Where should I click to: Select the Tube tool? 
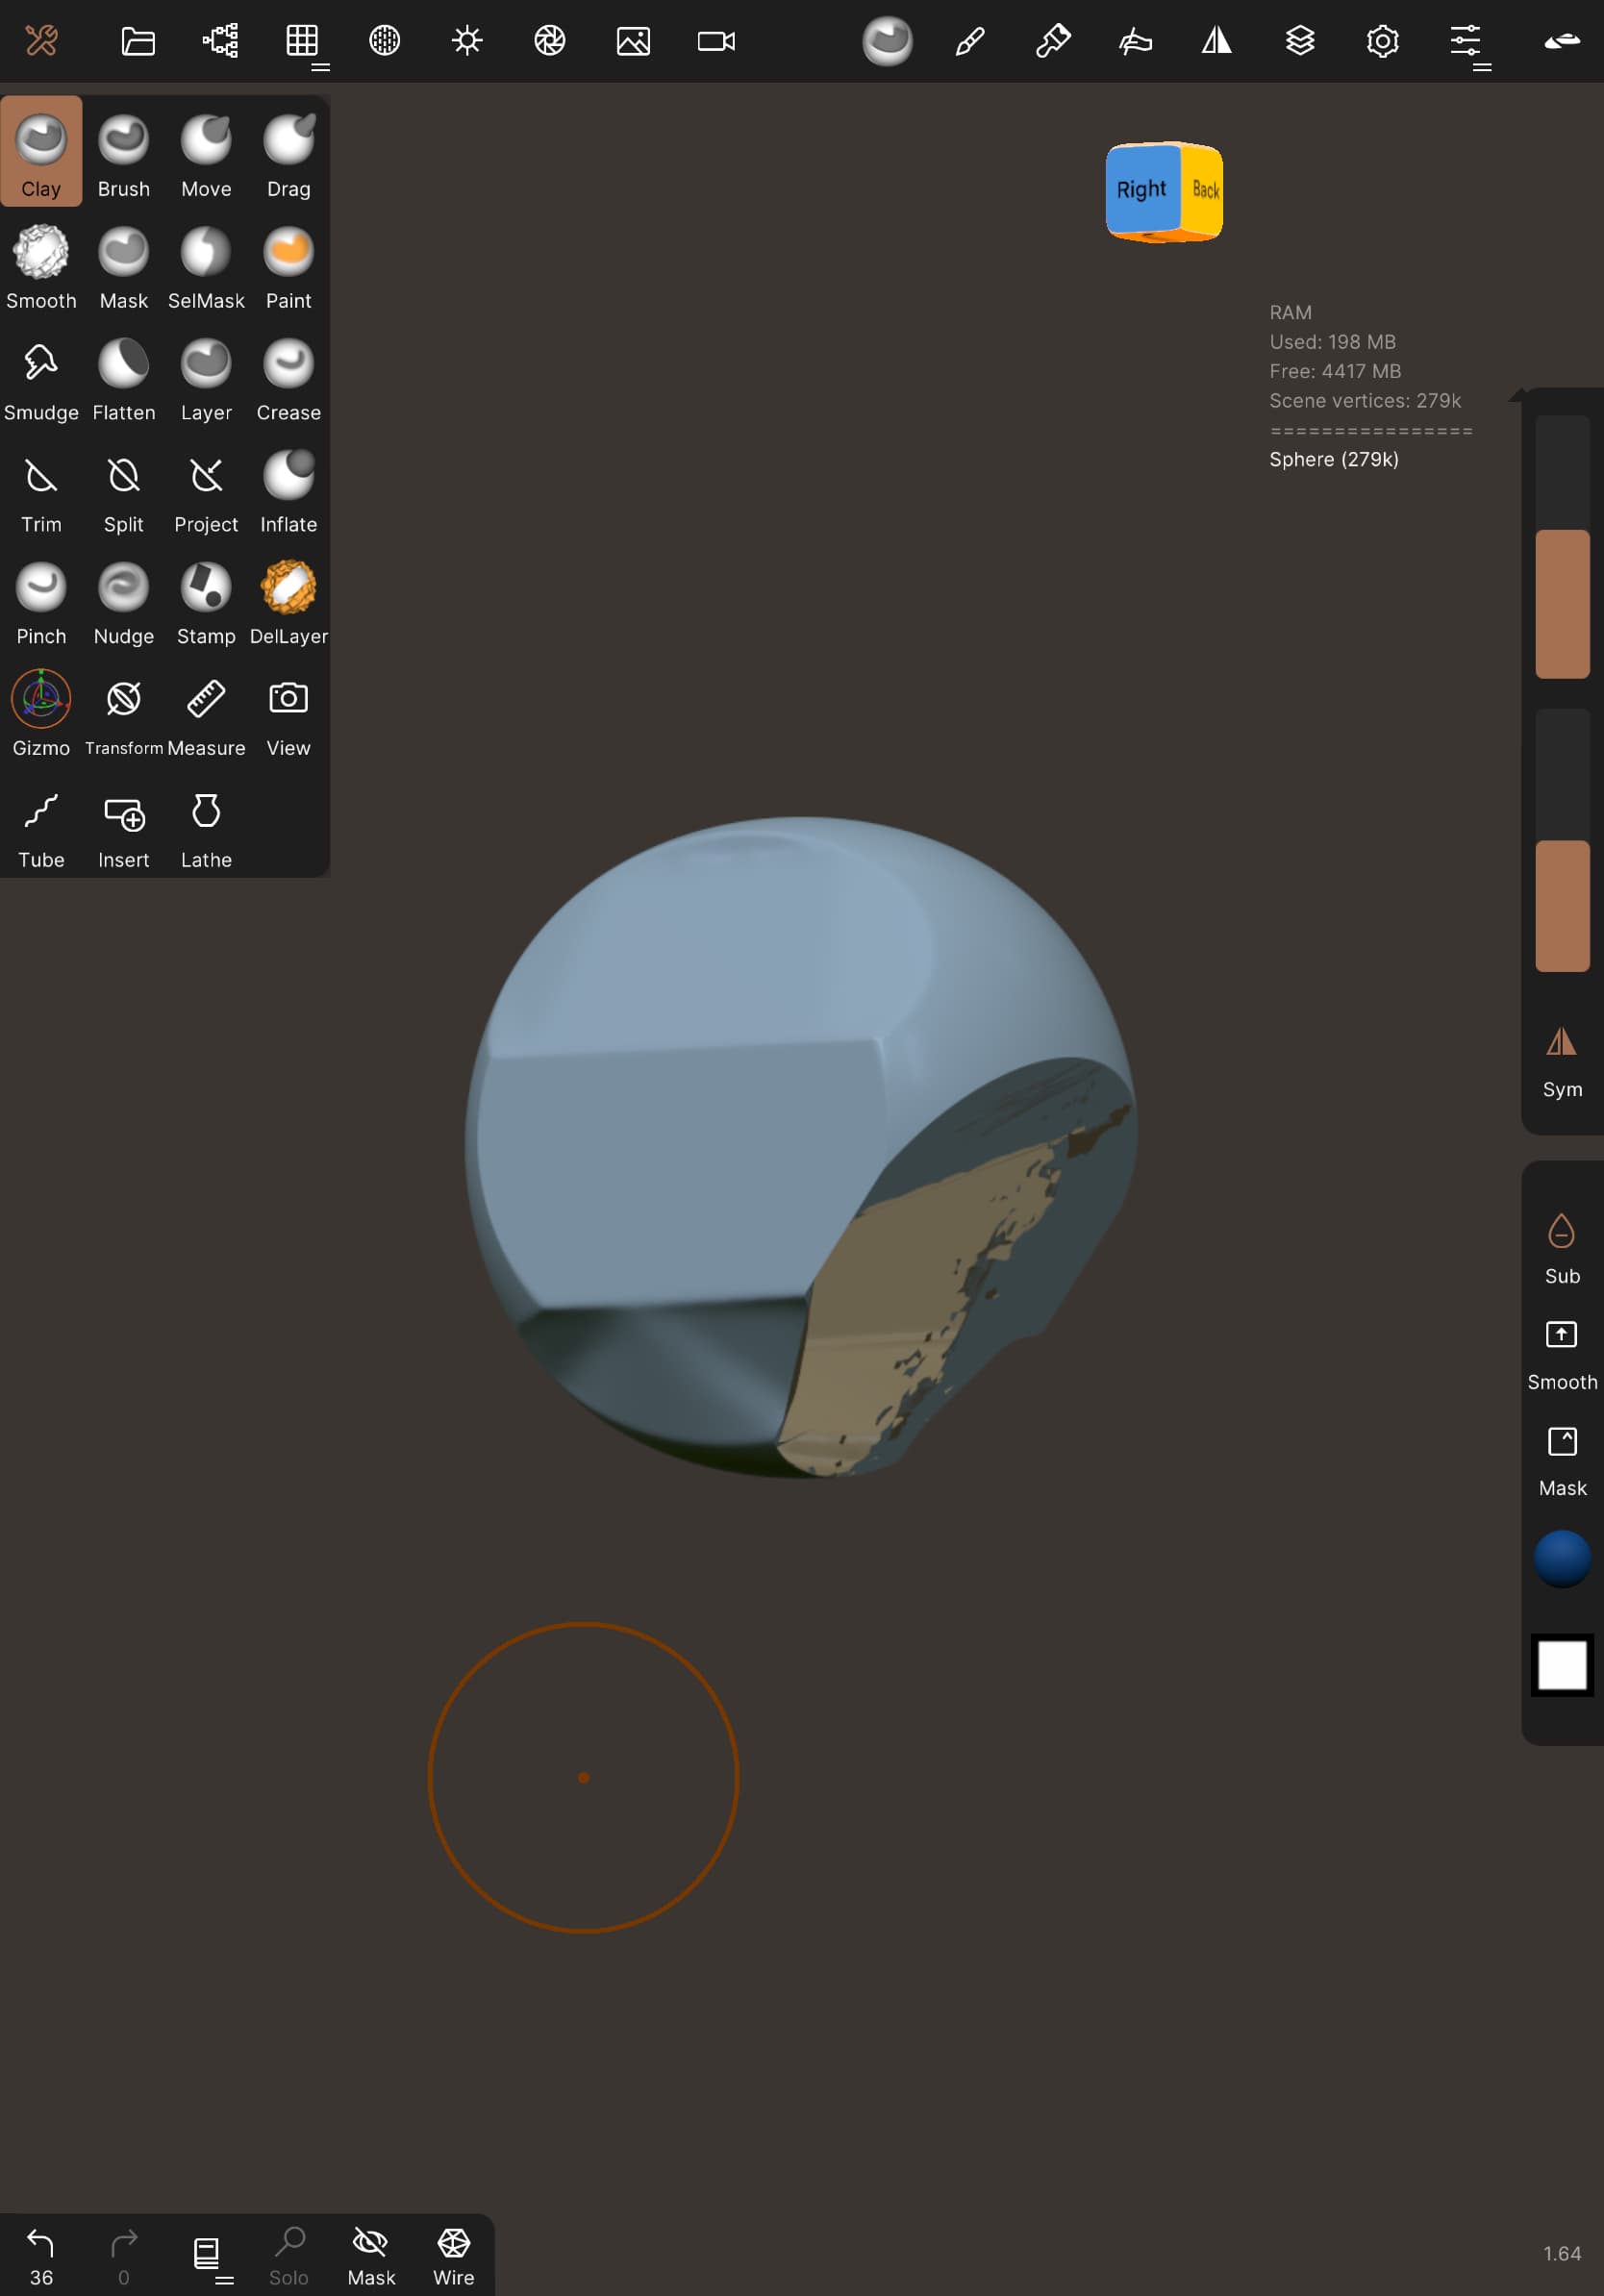[x=41, y=824]
